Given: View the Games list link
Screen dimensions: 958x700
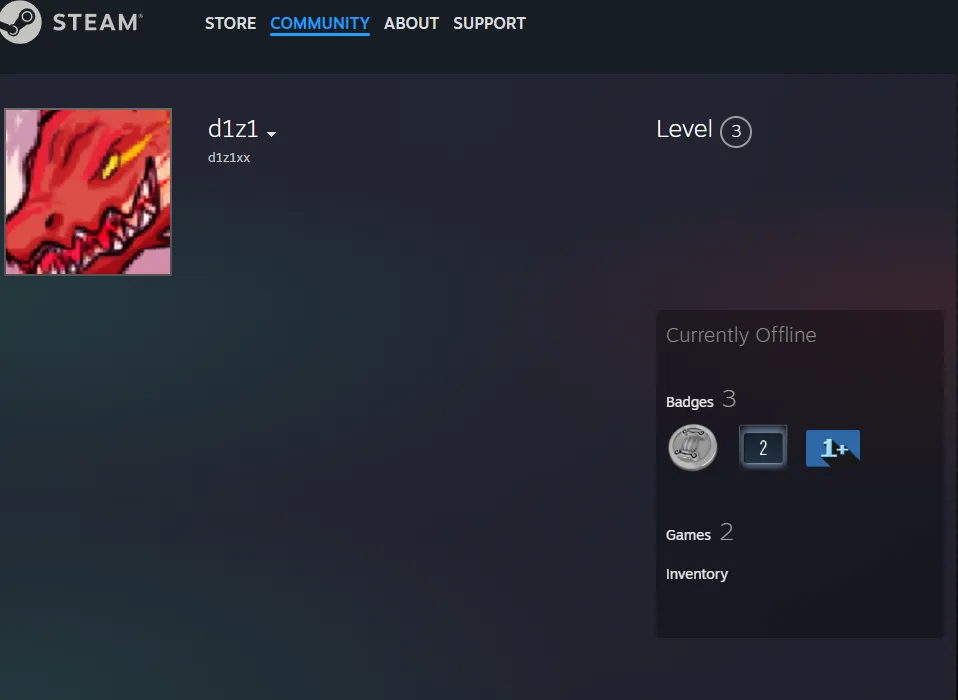Looking at the screenshot, I should pos(689,535).
